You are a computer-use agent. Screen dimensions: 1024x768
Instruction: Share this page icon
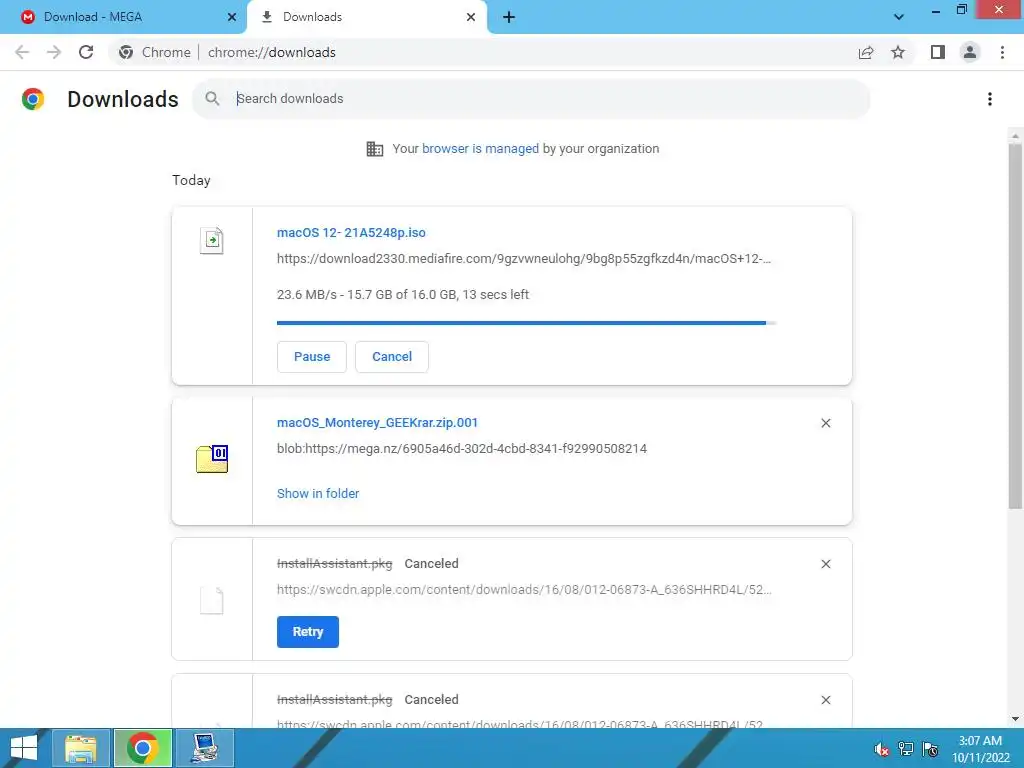tap(866, 52)
